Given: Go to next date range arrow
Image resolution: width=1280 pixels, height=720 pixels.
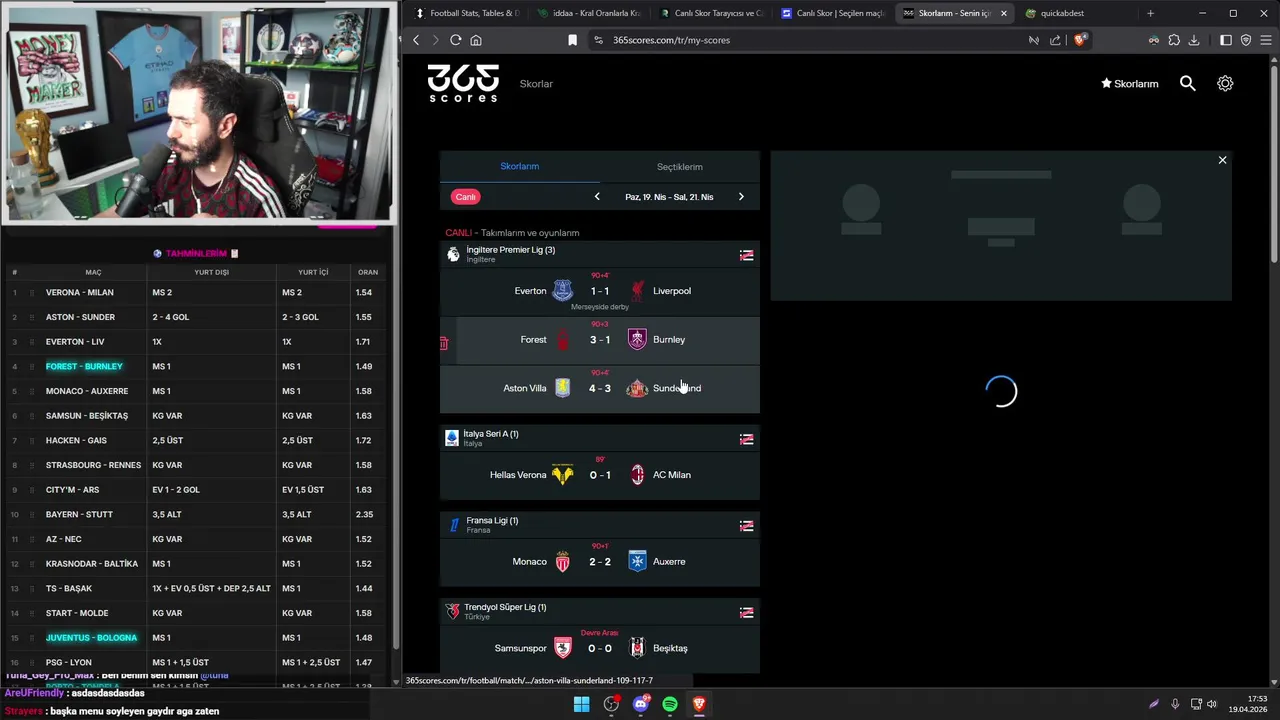Looking at the screenshot, I should coord(741,197).
